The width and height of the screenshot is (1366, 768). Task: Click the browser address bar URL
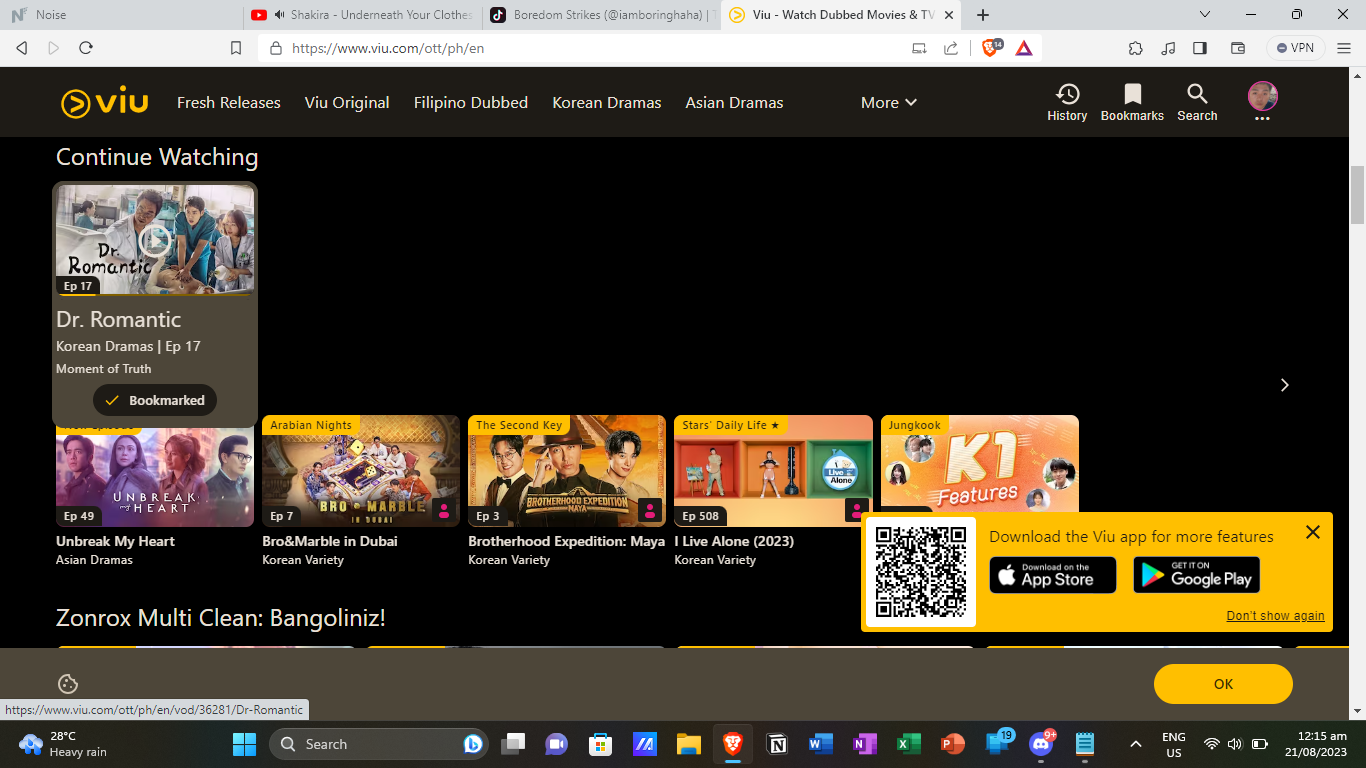(388, 48)
